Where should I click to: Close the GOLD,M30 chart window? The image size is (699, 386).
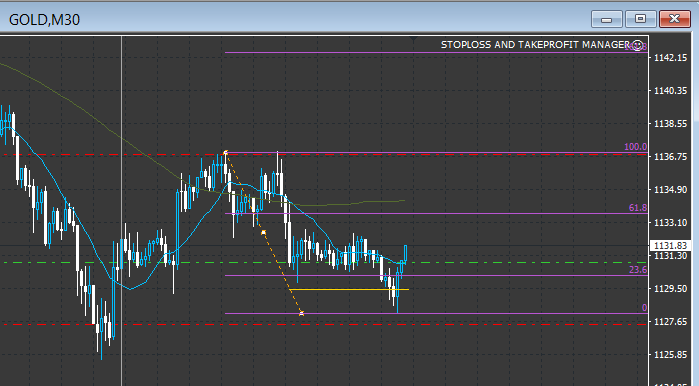click(674, 19)
